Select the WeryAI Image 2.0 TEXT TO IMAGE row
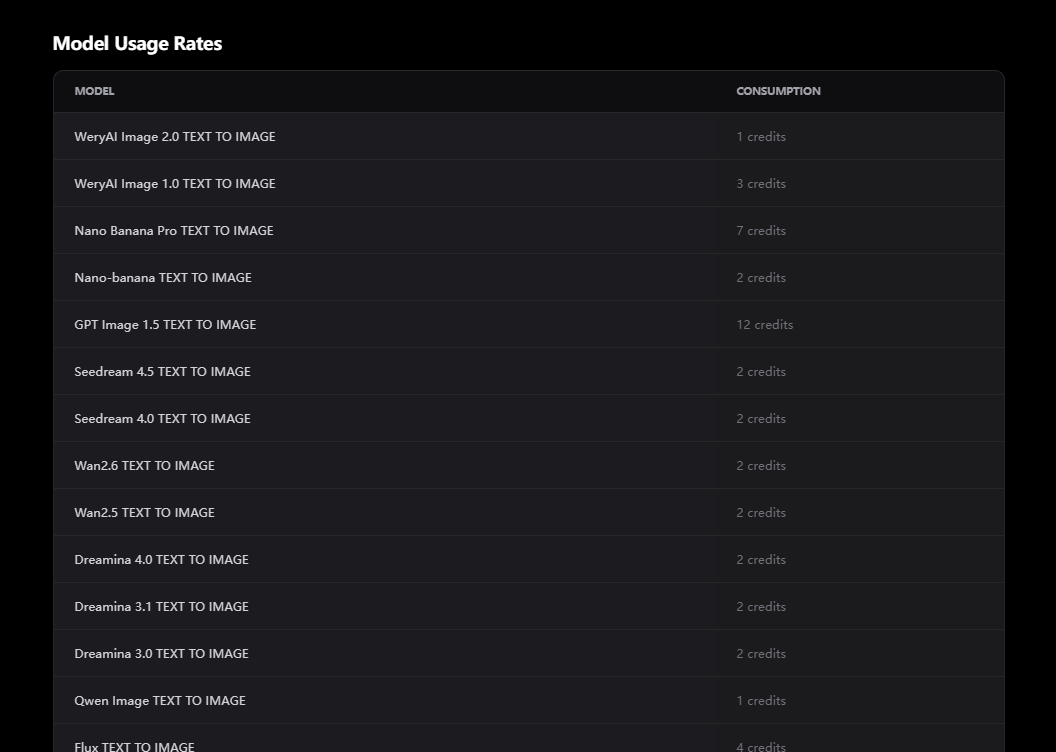The image size is (1056, 752). click(529, 136)
